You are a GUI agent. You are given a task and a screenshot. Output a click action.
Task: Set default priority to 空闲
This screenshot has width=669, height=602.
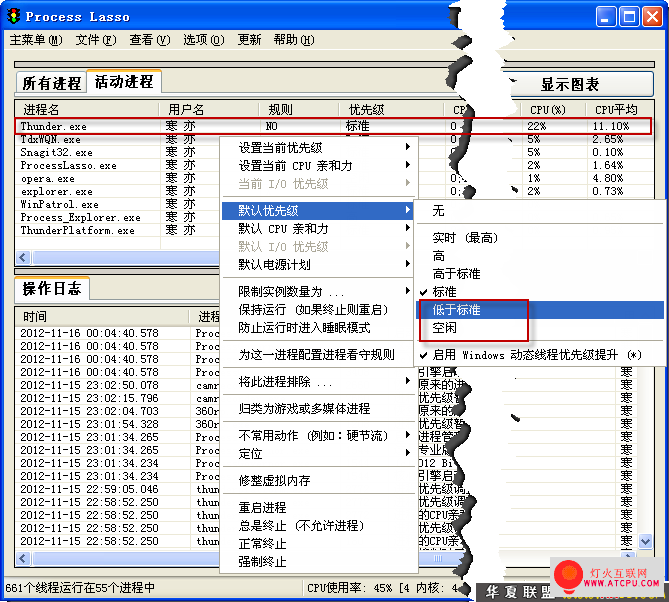(540, 328)
